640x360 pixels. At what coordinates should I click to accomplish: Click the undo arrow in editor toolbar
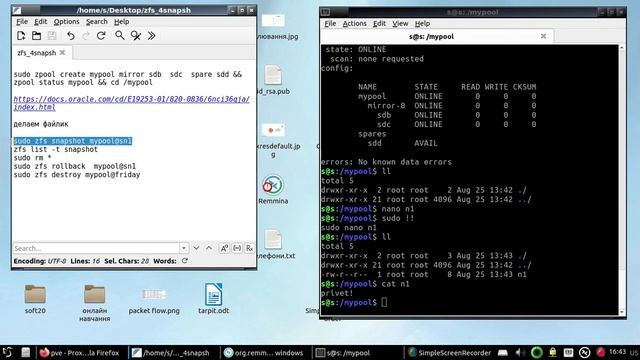pyautogui.click(x=71, y=36)
